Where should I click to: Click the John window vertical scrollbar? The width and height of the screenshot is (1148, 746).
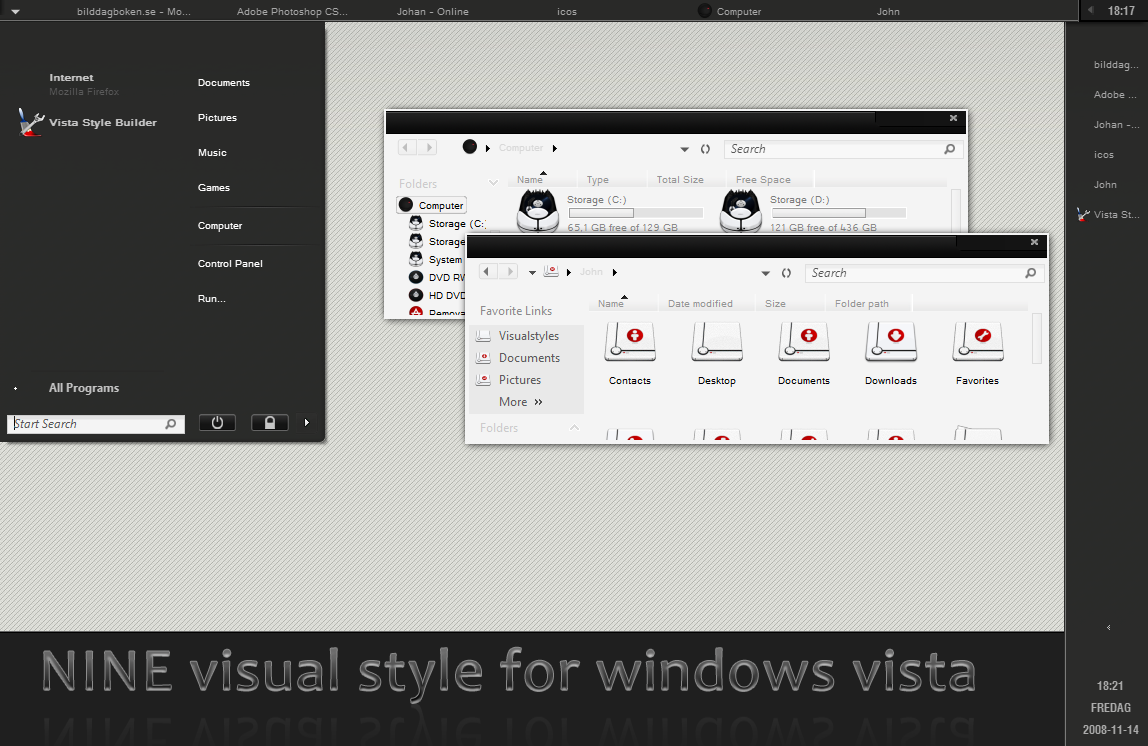1036,338
